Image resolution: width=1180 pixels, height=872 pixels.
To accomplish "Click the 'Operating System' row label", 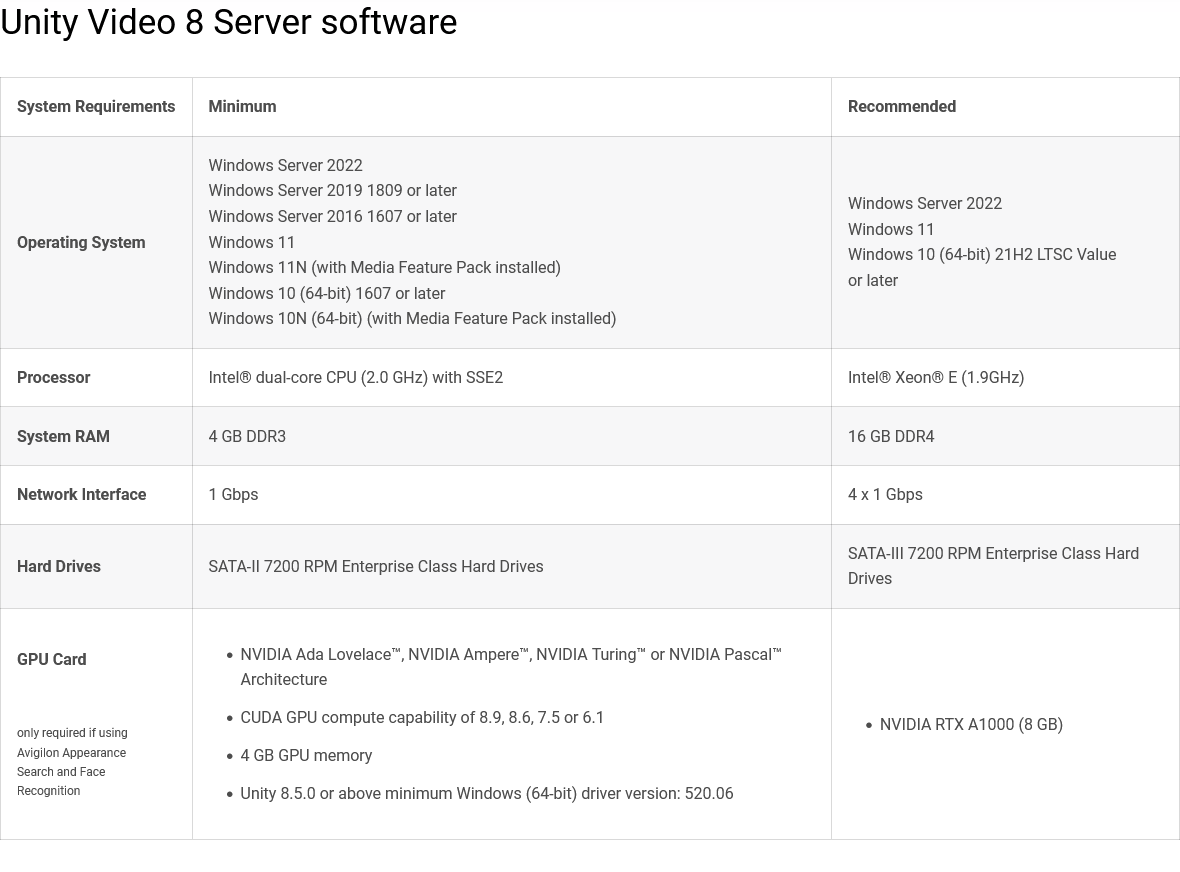I will pos(81,242).
